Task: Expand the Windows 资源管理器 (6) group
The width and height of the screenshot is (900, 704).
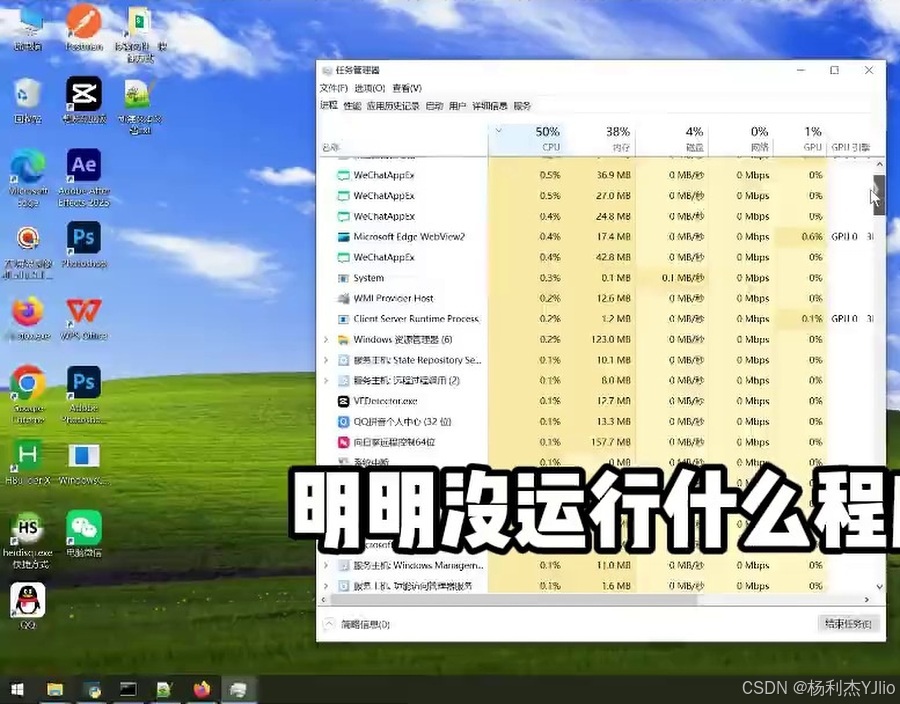Action: click(326, 340)
